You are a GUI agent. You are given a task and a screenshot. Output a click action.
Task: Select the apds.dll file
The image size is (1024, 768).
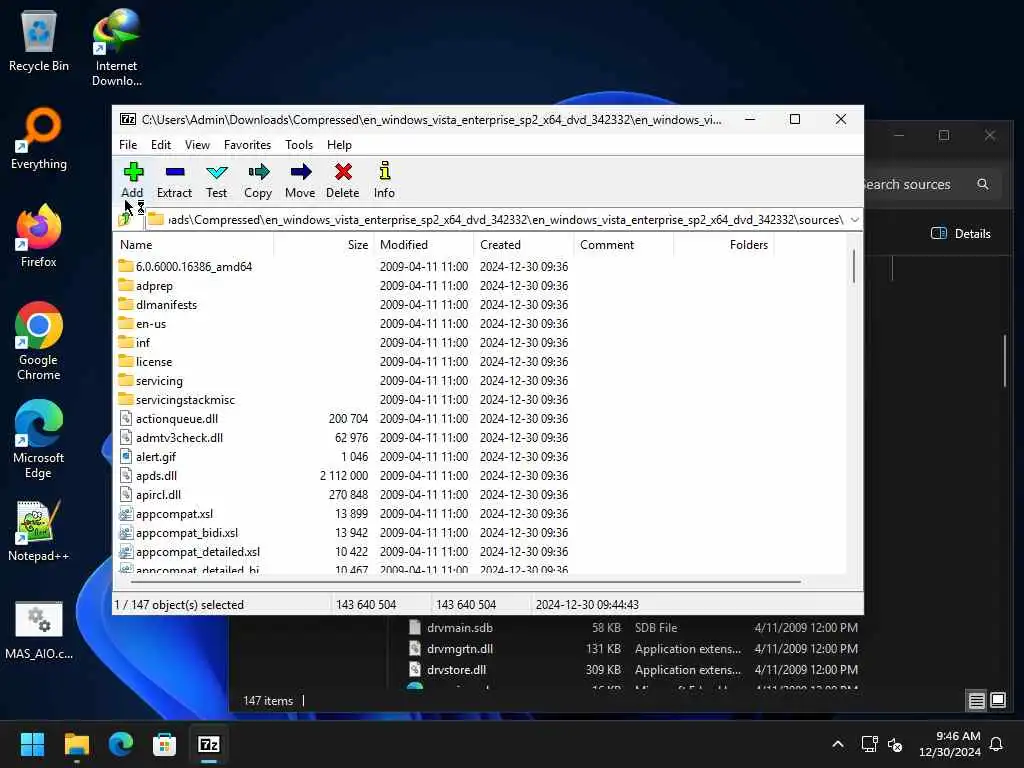148,475
